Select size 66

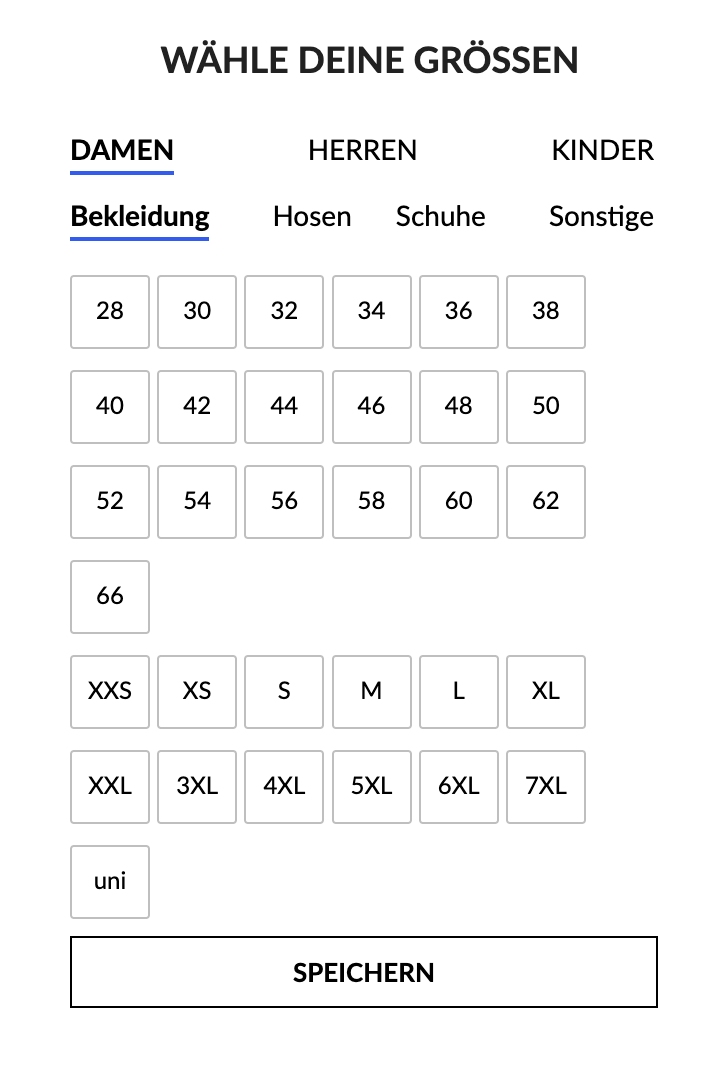coord(110,597)
